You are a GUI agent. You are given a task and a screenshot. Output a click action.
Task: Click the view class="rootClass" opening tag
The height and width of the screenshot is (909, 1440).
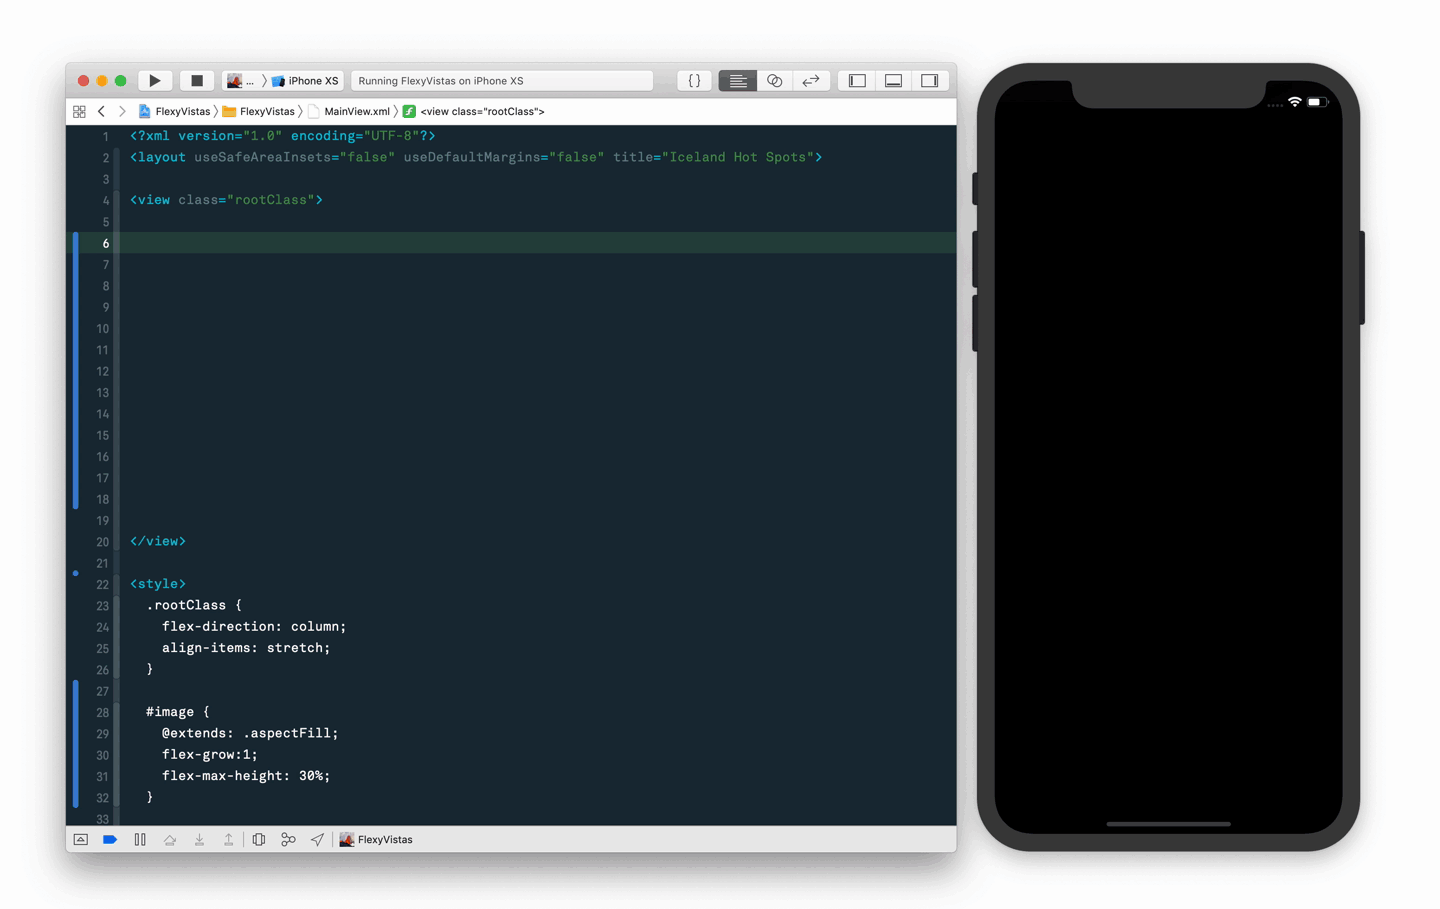coord(226,200)
